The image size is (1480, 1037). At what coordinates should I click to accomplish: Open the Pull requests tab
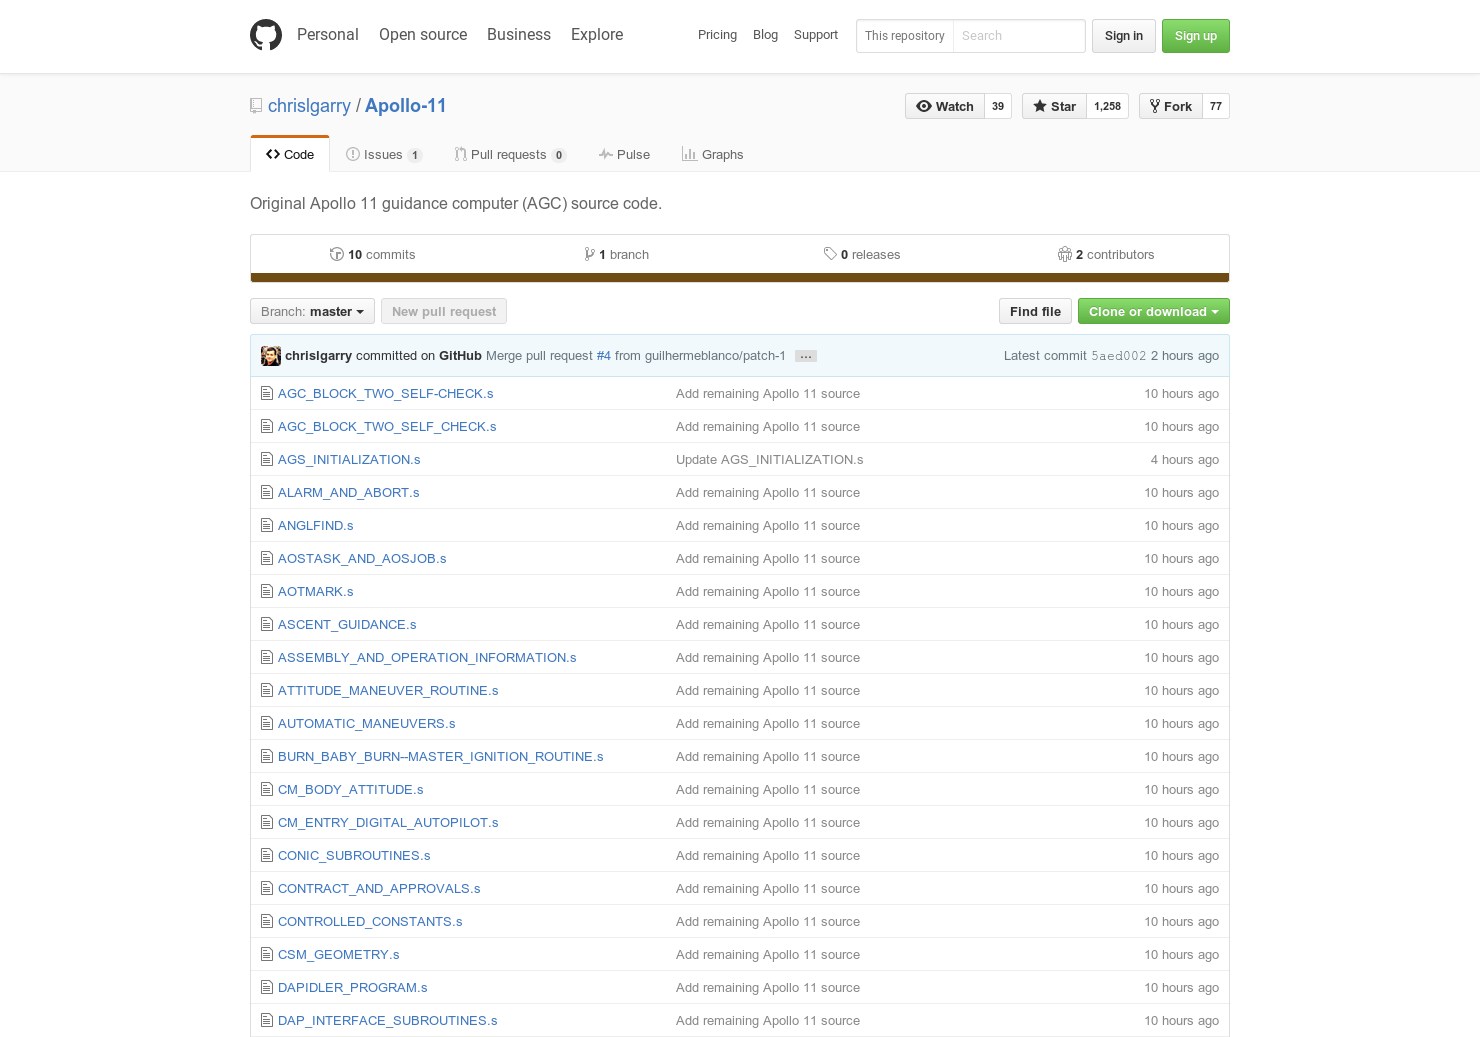(510, 155)
